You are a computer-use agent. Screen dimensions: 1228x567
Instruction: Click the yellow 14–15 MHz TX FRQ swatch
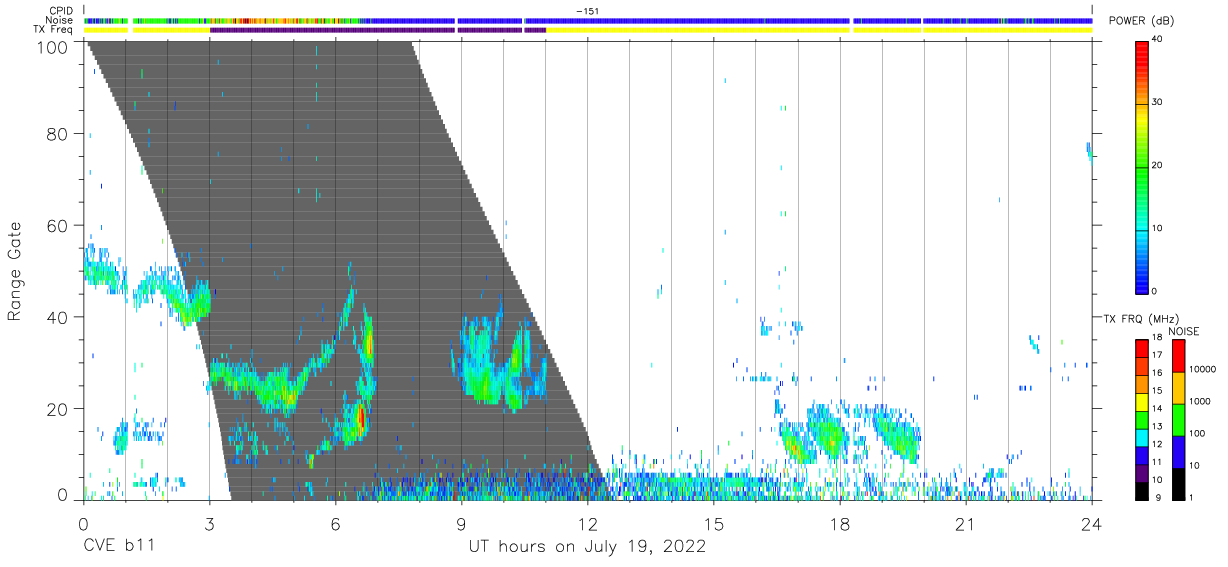(1142, 402)
